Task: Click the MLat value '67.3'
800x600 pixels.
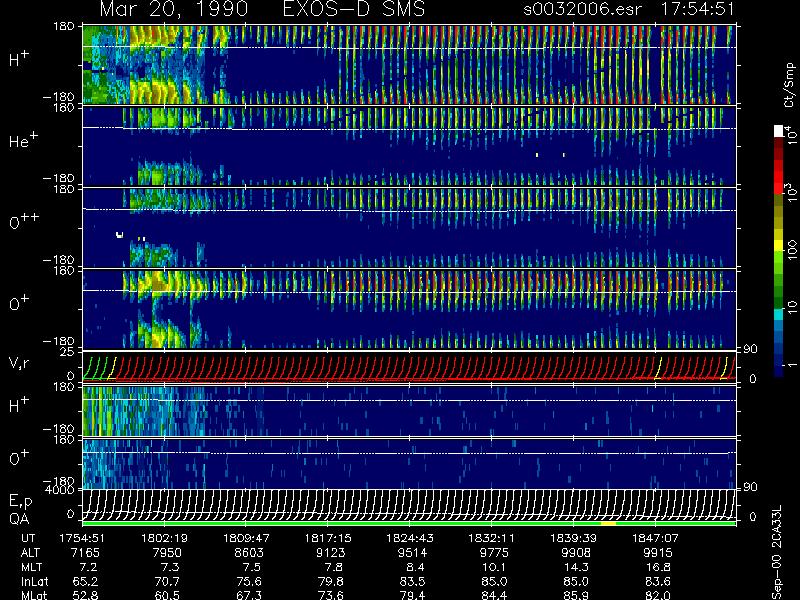Action: coord(249,595)
